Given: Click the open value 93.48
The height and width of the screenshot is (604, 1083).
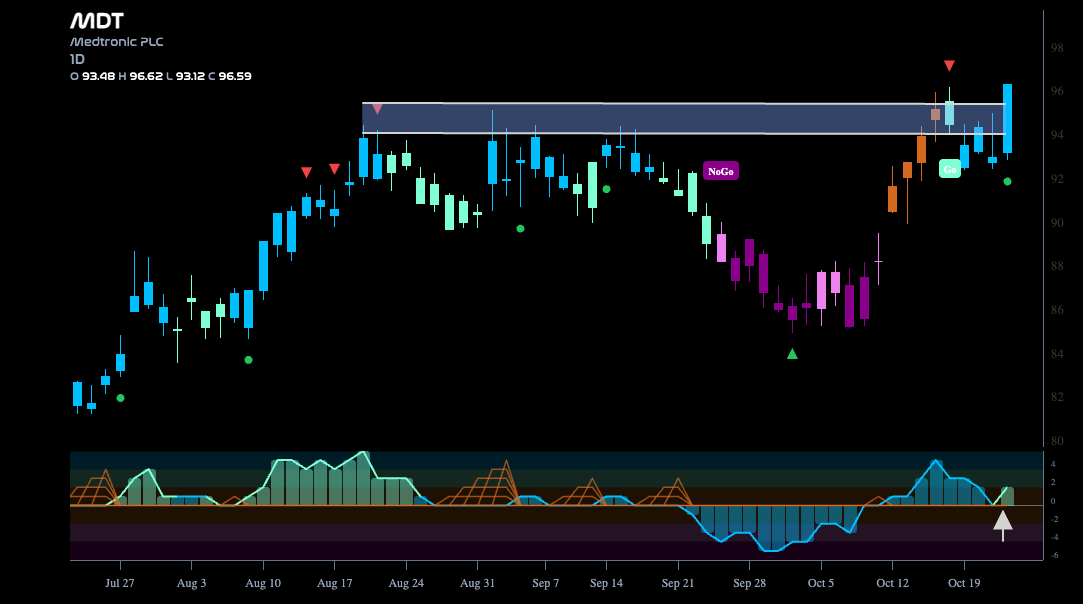Looking at the screenshot, I should click(99, 76).
